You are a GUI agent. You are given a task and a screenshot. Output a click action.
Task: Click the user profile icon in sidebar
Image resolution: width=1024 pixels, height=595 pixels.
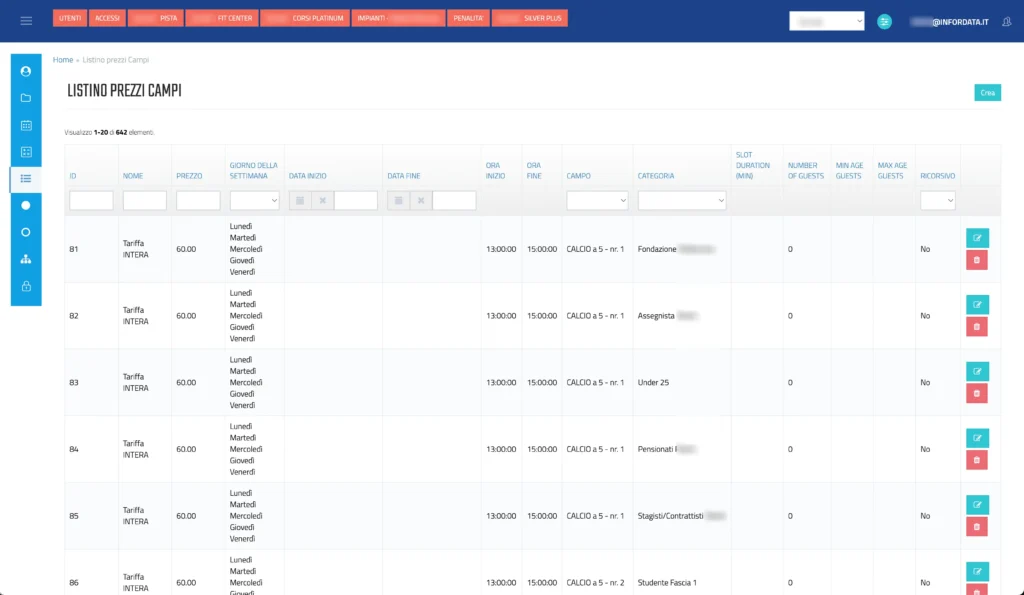26,72
